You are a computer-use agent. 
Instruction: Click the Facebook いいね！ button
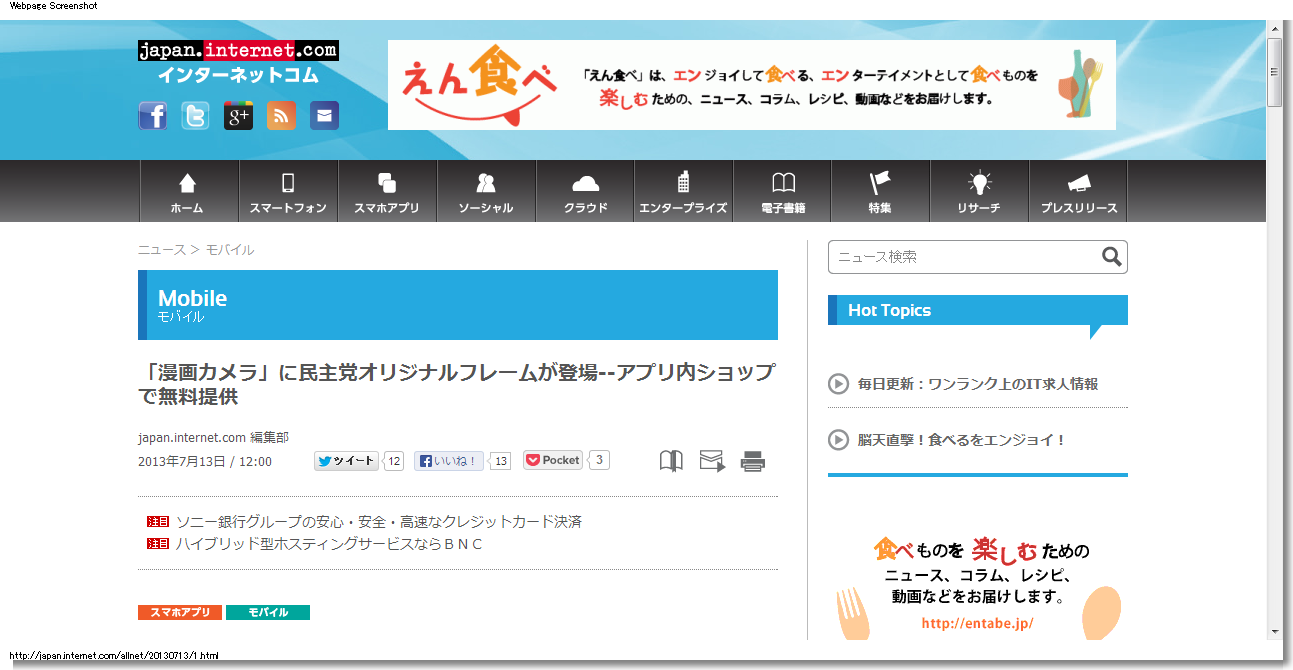(x=449, y=461)
